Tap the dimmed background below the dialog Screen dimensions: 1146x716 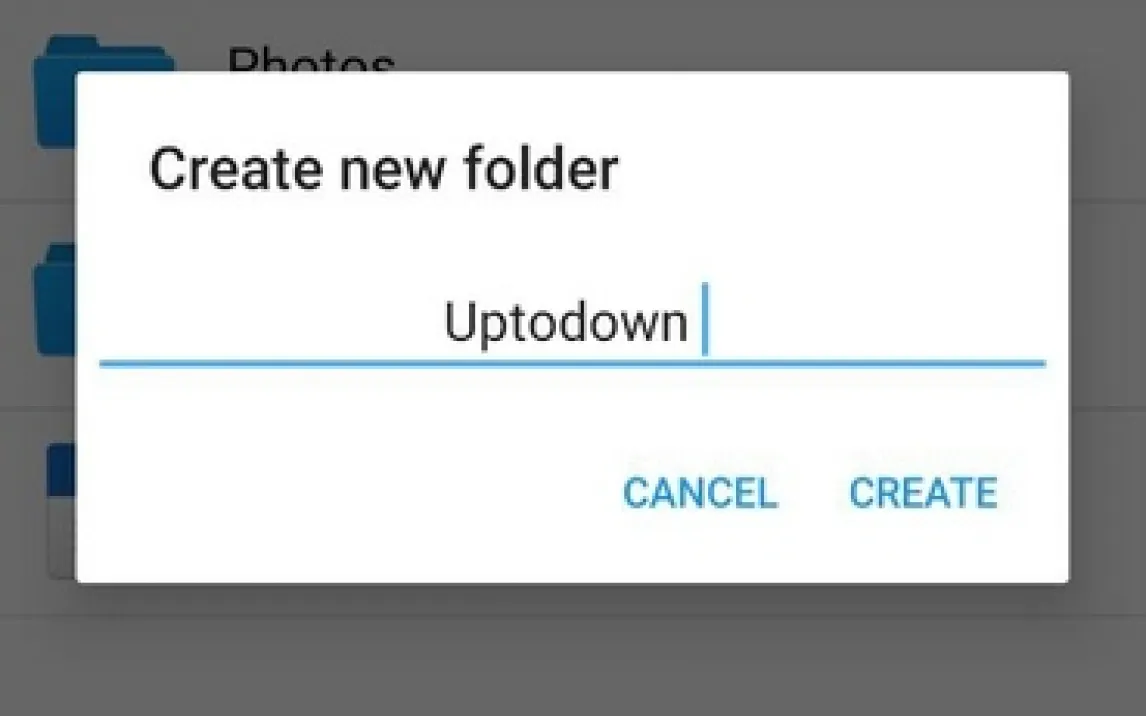pos(573,650)
